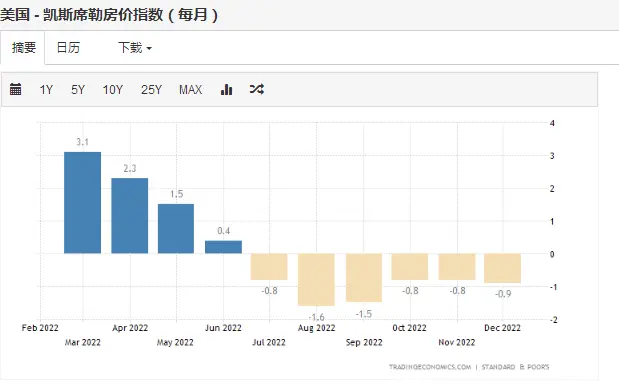Click the 美国 - 凯斯席勒房价指数 title

point(109,15)
